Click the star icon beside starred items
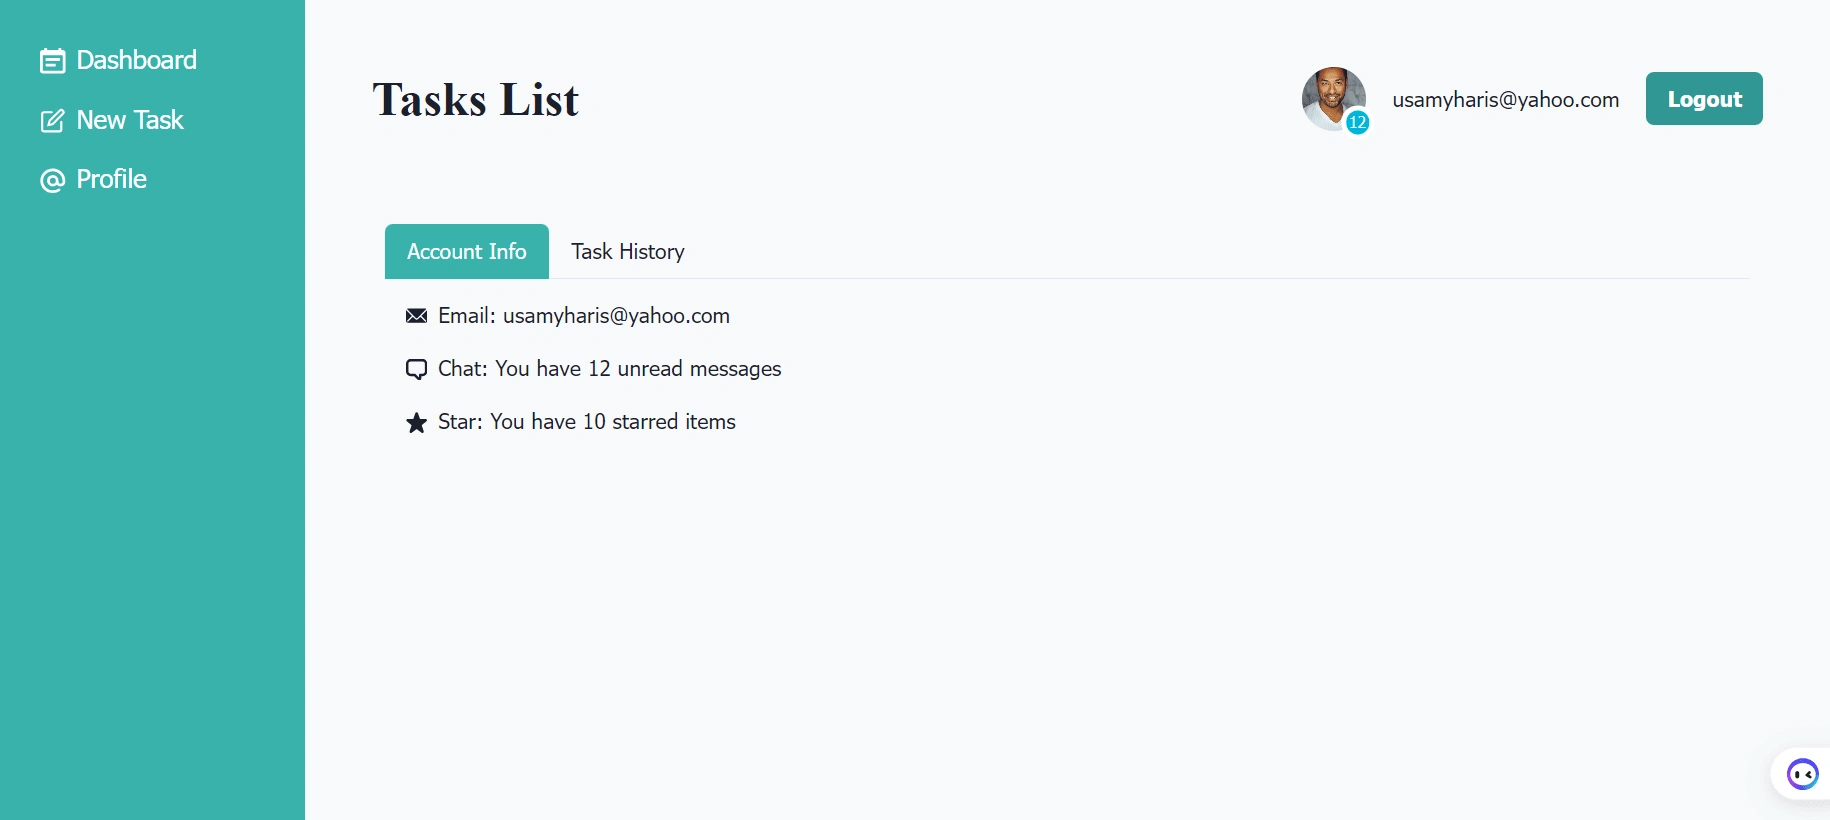Viewport: 1830px width, 820px height. pos(416,422)
